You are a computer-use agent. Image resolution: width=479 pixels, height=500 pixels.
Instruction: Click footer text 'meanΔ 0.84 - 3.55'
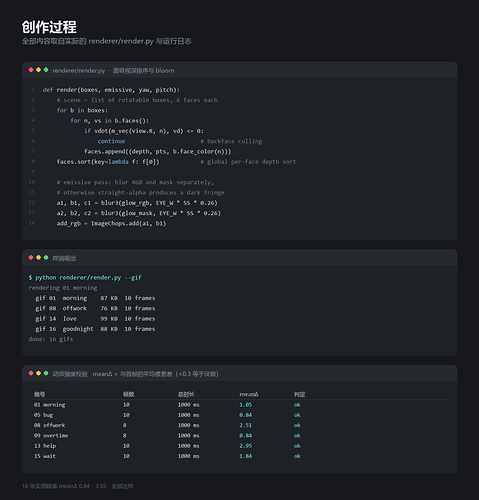(x=83, y=486)
